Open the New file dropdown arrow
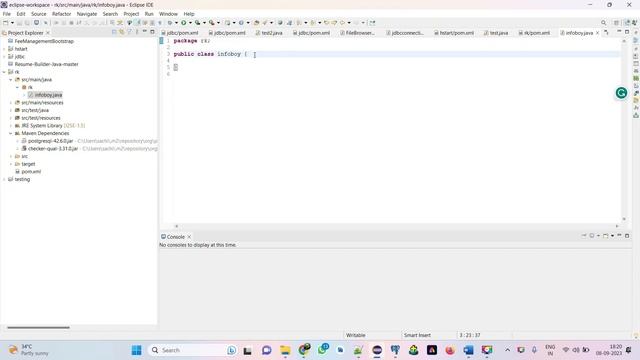 [x=12, y=23]
